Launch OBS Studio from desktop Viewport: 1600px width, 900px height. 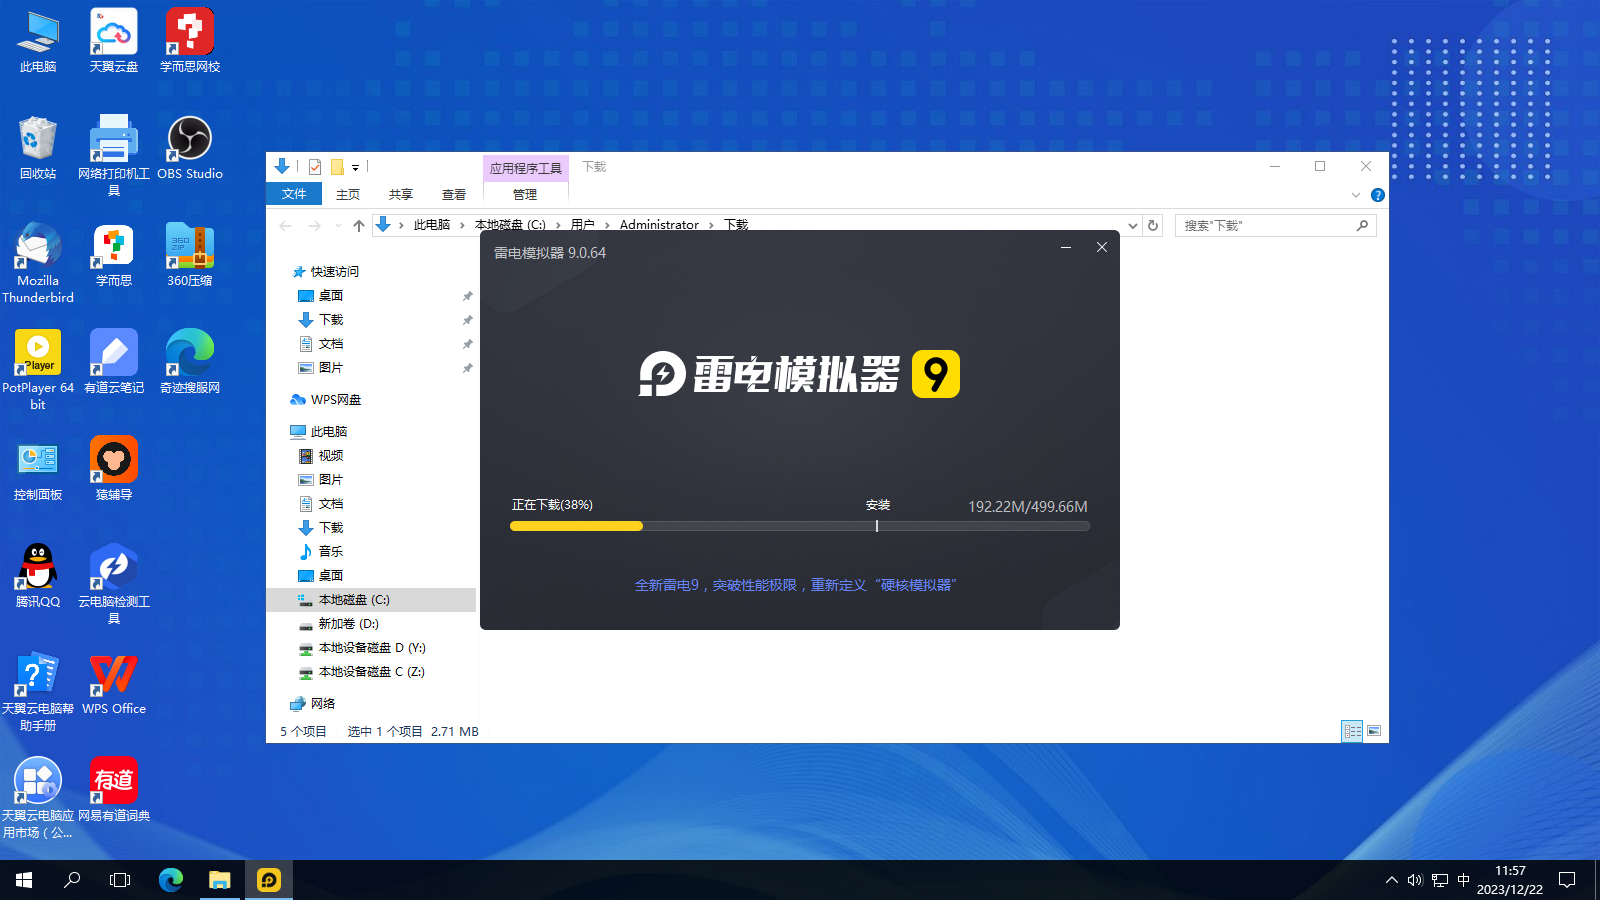point(190,148)
